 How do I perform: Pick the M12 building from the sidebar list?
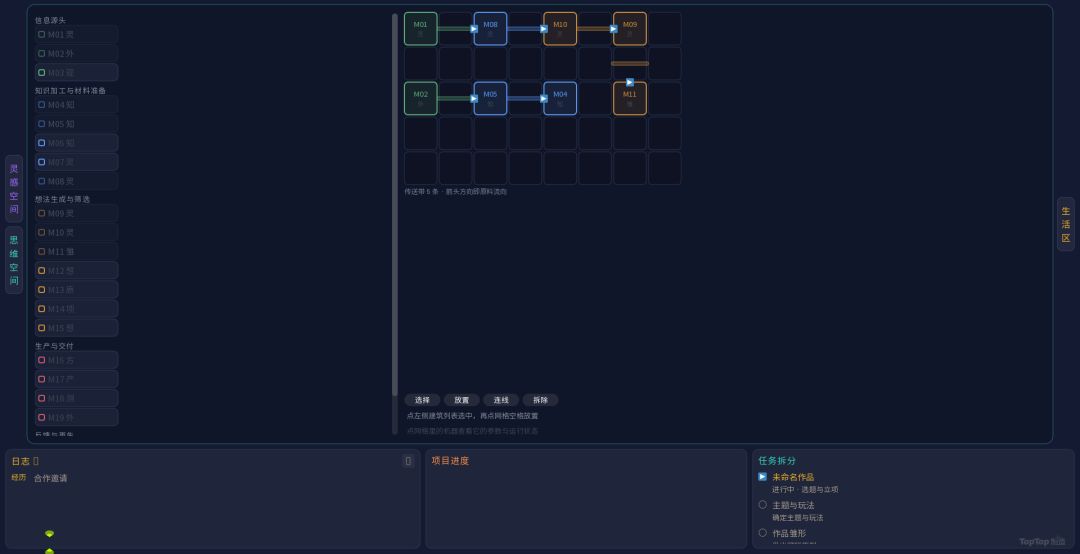[x=76, y=270]
